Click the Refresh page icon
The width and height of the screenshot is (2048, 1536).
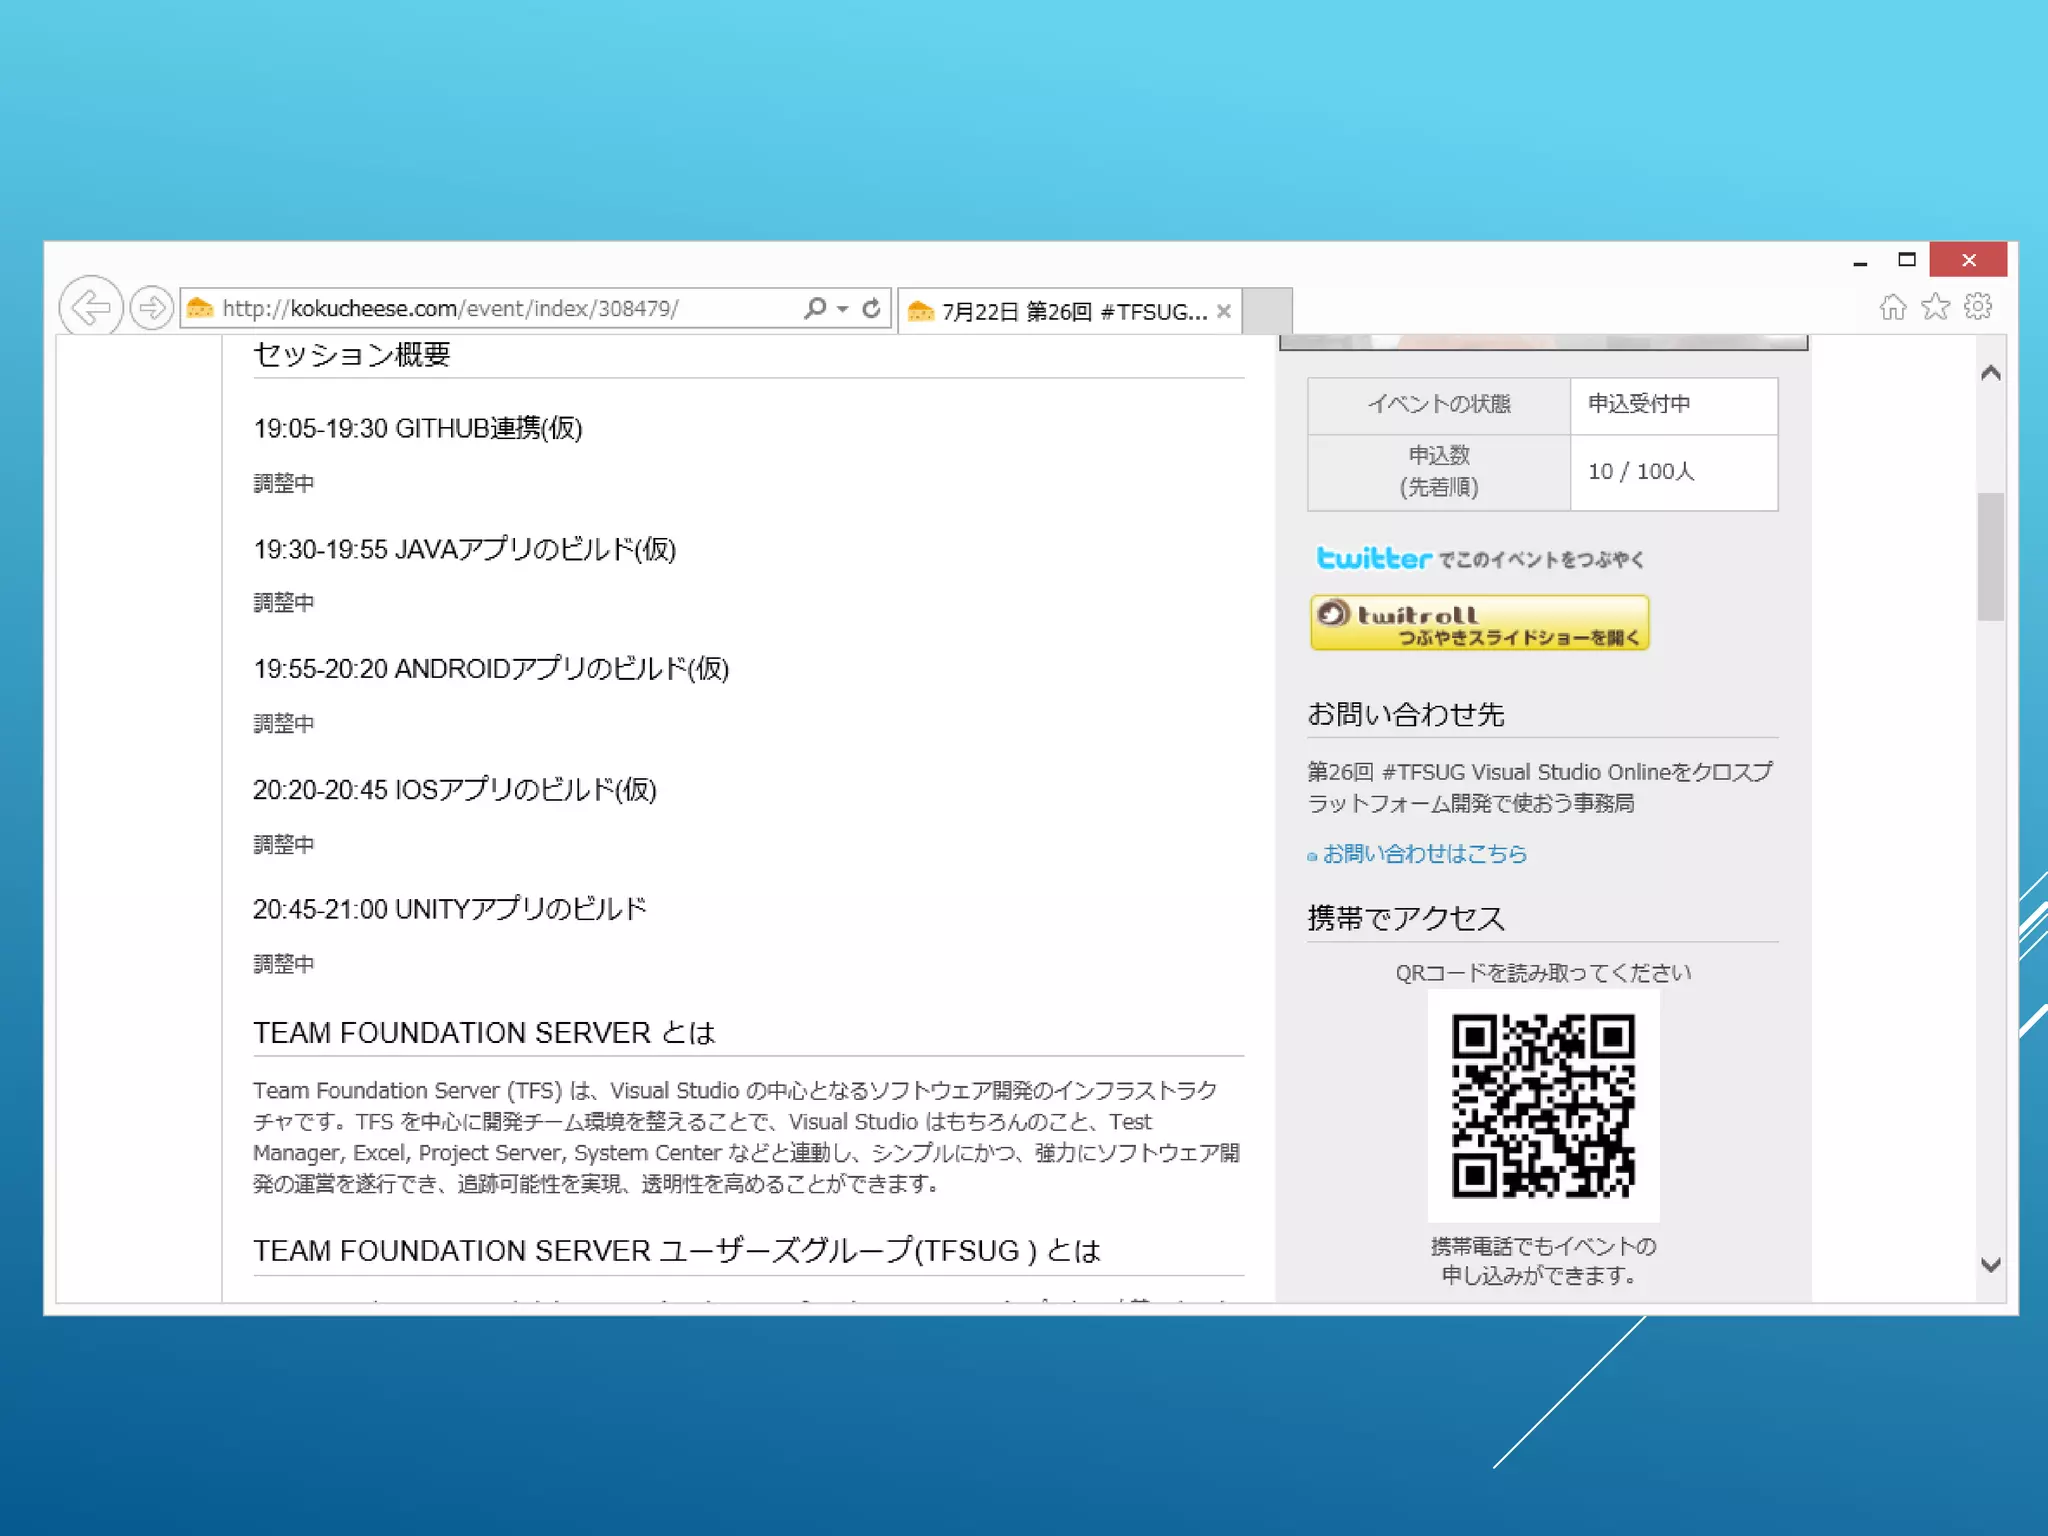(x=871, y=308)
